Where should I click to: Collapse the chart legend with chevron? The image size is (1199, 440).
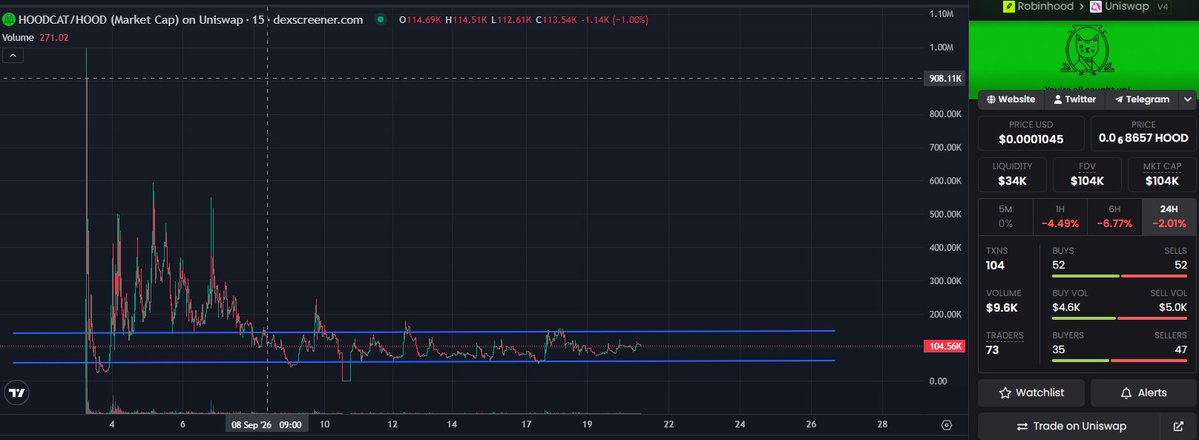click(13, 55)
